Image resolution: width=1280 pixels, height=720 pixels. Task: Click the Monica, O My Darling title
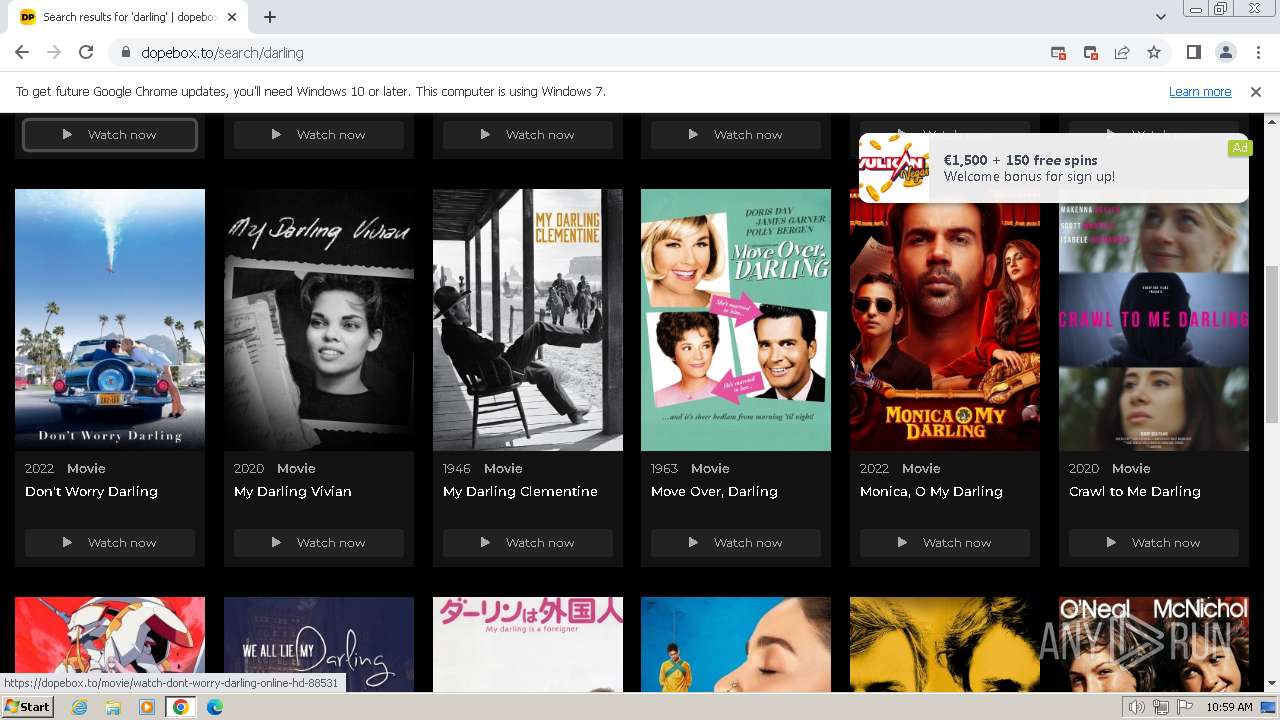pyautogui.click(x=931, y=491)
